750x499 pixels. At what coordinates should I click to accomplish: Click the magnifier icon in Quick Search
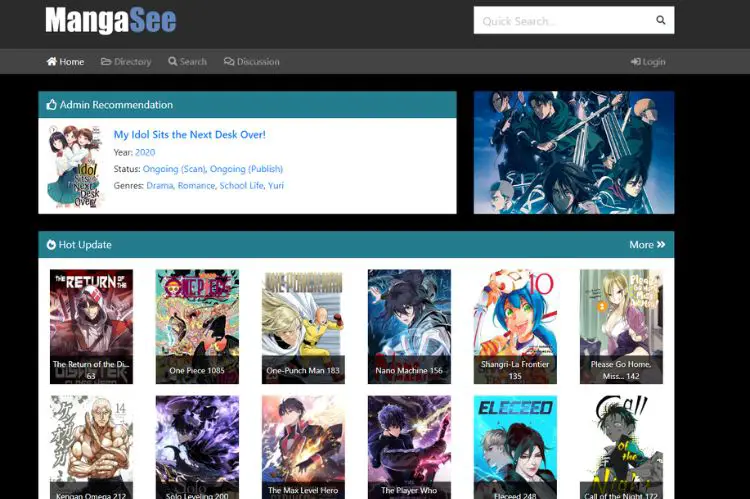pos(661,20)
